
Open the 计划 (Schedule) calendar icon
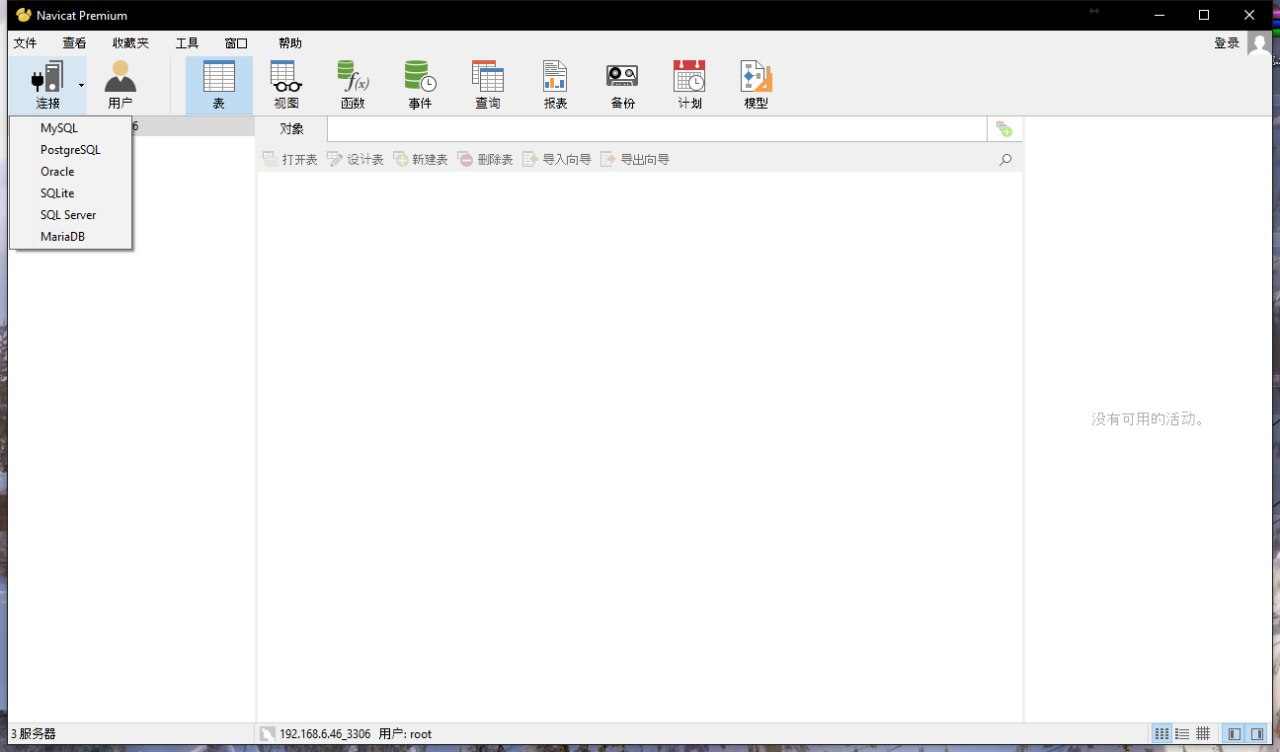pos(689,77)
